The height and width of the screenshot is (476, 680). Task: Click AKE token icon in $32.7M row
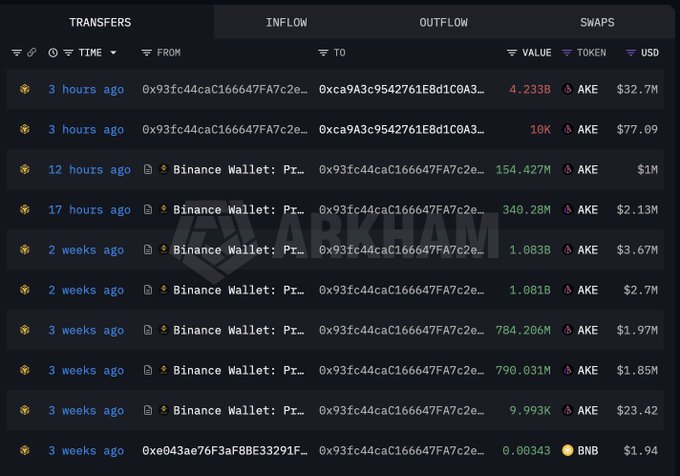[x=567, y=89]
